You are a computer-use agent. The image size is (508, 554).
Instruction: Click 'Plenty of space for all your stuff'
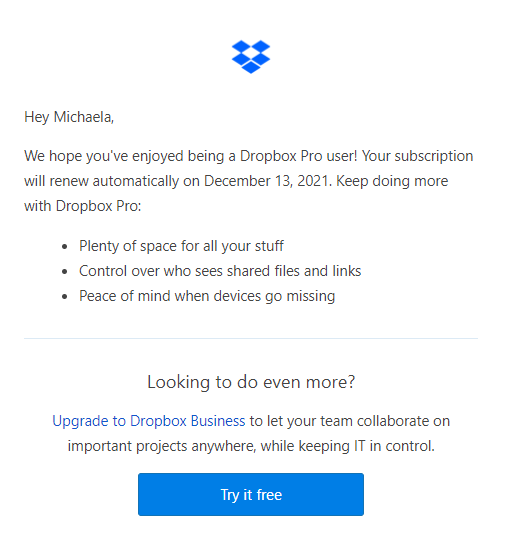pyautogui.click(x=181, y=246)
